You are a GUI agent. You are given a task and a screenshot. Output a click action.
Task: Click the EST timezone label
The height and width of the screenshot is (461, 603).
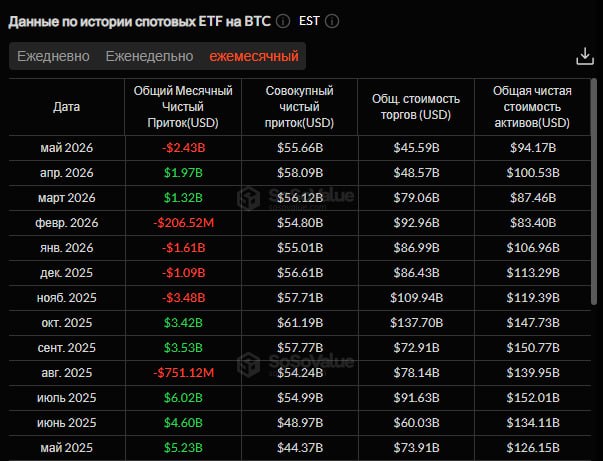309,21
